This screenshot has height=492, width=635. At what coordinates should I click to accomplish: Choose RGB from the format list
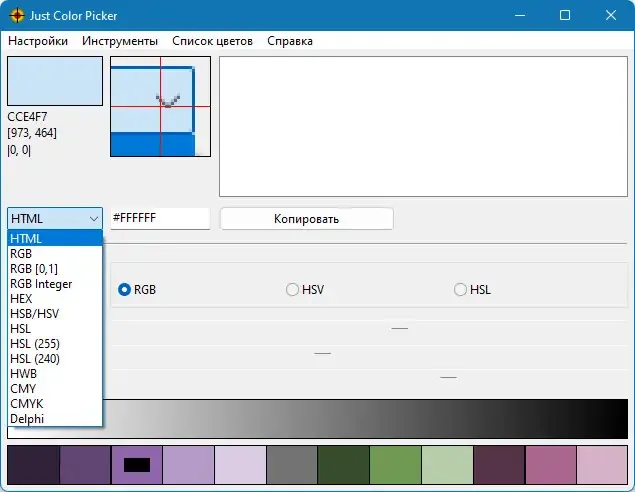(55, 253)
